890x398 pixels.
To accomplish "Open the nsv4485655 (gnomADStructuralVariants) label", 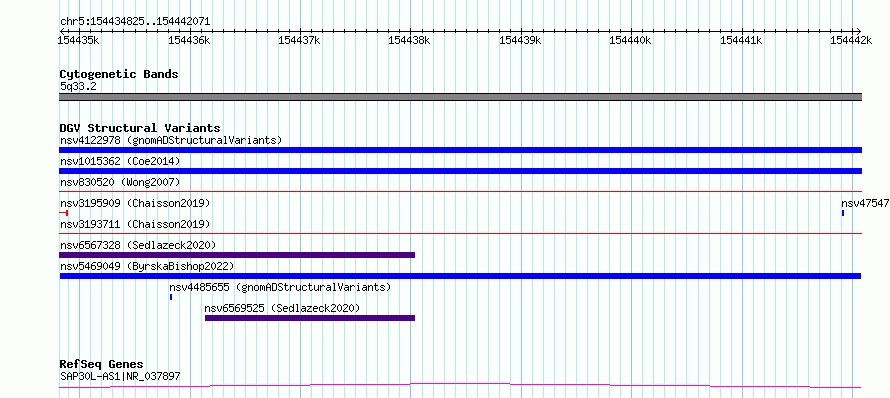I will click(x=280, y=287).
